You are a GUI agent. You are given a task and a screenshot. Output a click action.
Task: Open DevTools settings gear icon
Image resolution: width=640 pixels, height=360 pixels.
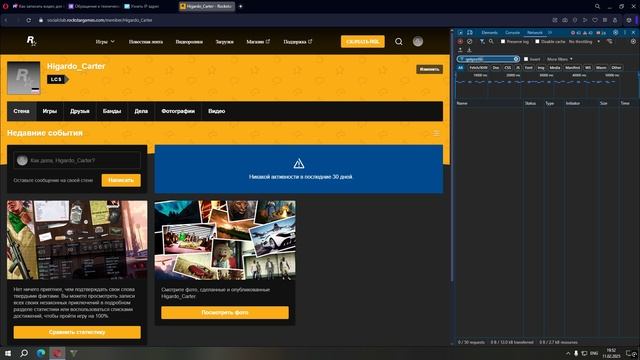click(x=616, y=32)
